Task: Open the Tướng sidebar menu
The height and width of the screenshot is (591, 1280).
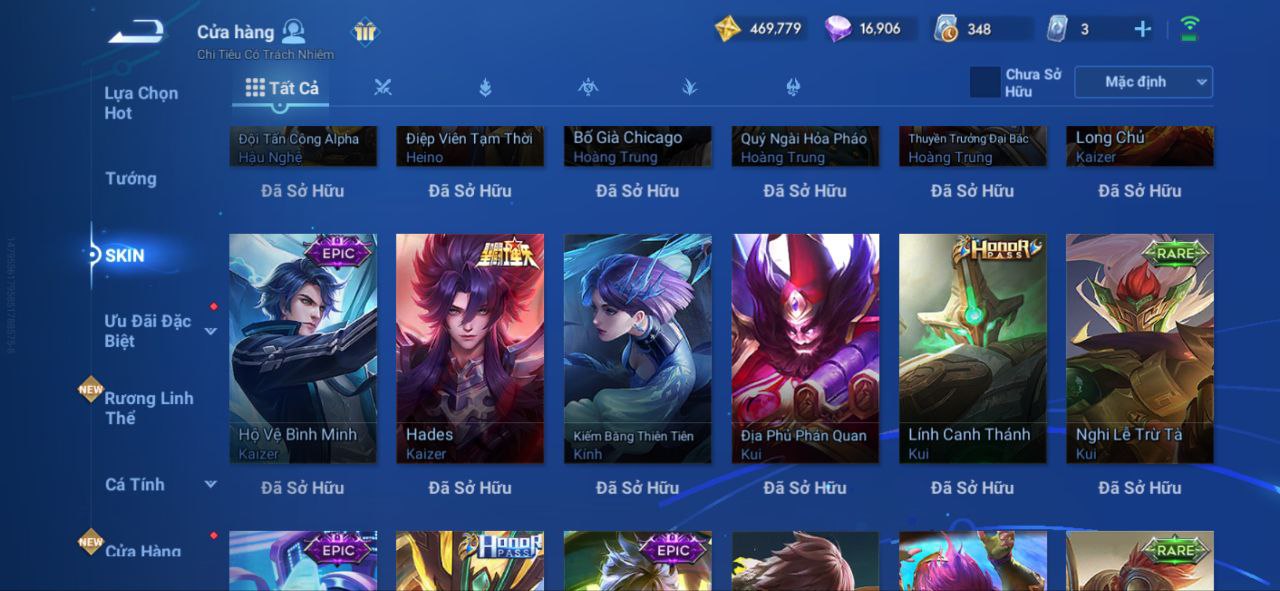Action: (131, 179)
